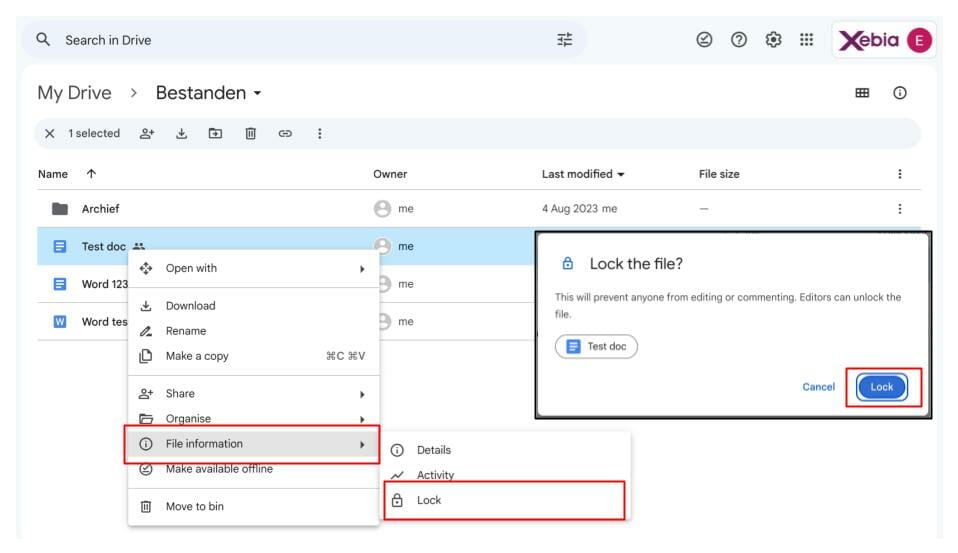Image resolution: width=958 pixels, height=553 pixels.
Task: Select Lock in the submenu
Action: click(505, 500)
